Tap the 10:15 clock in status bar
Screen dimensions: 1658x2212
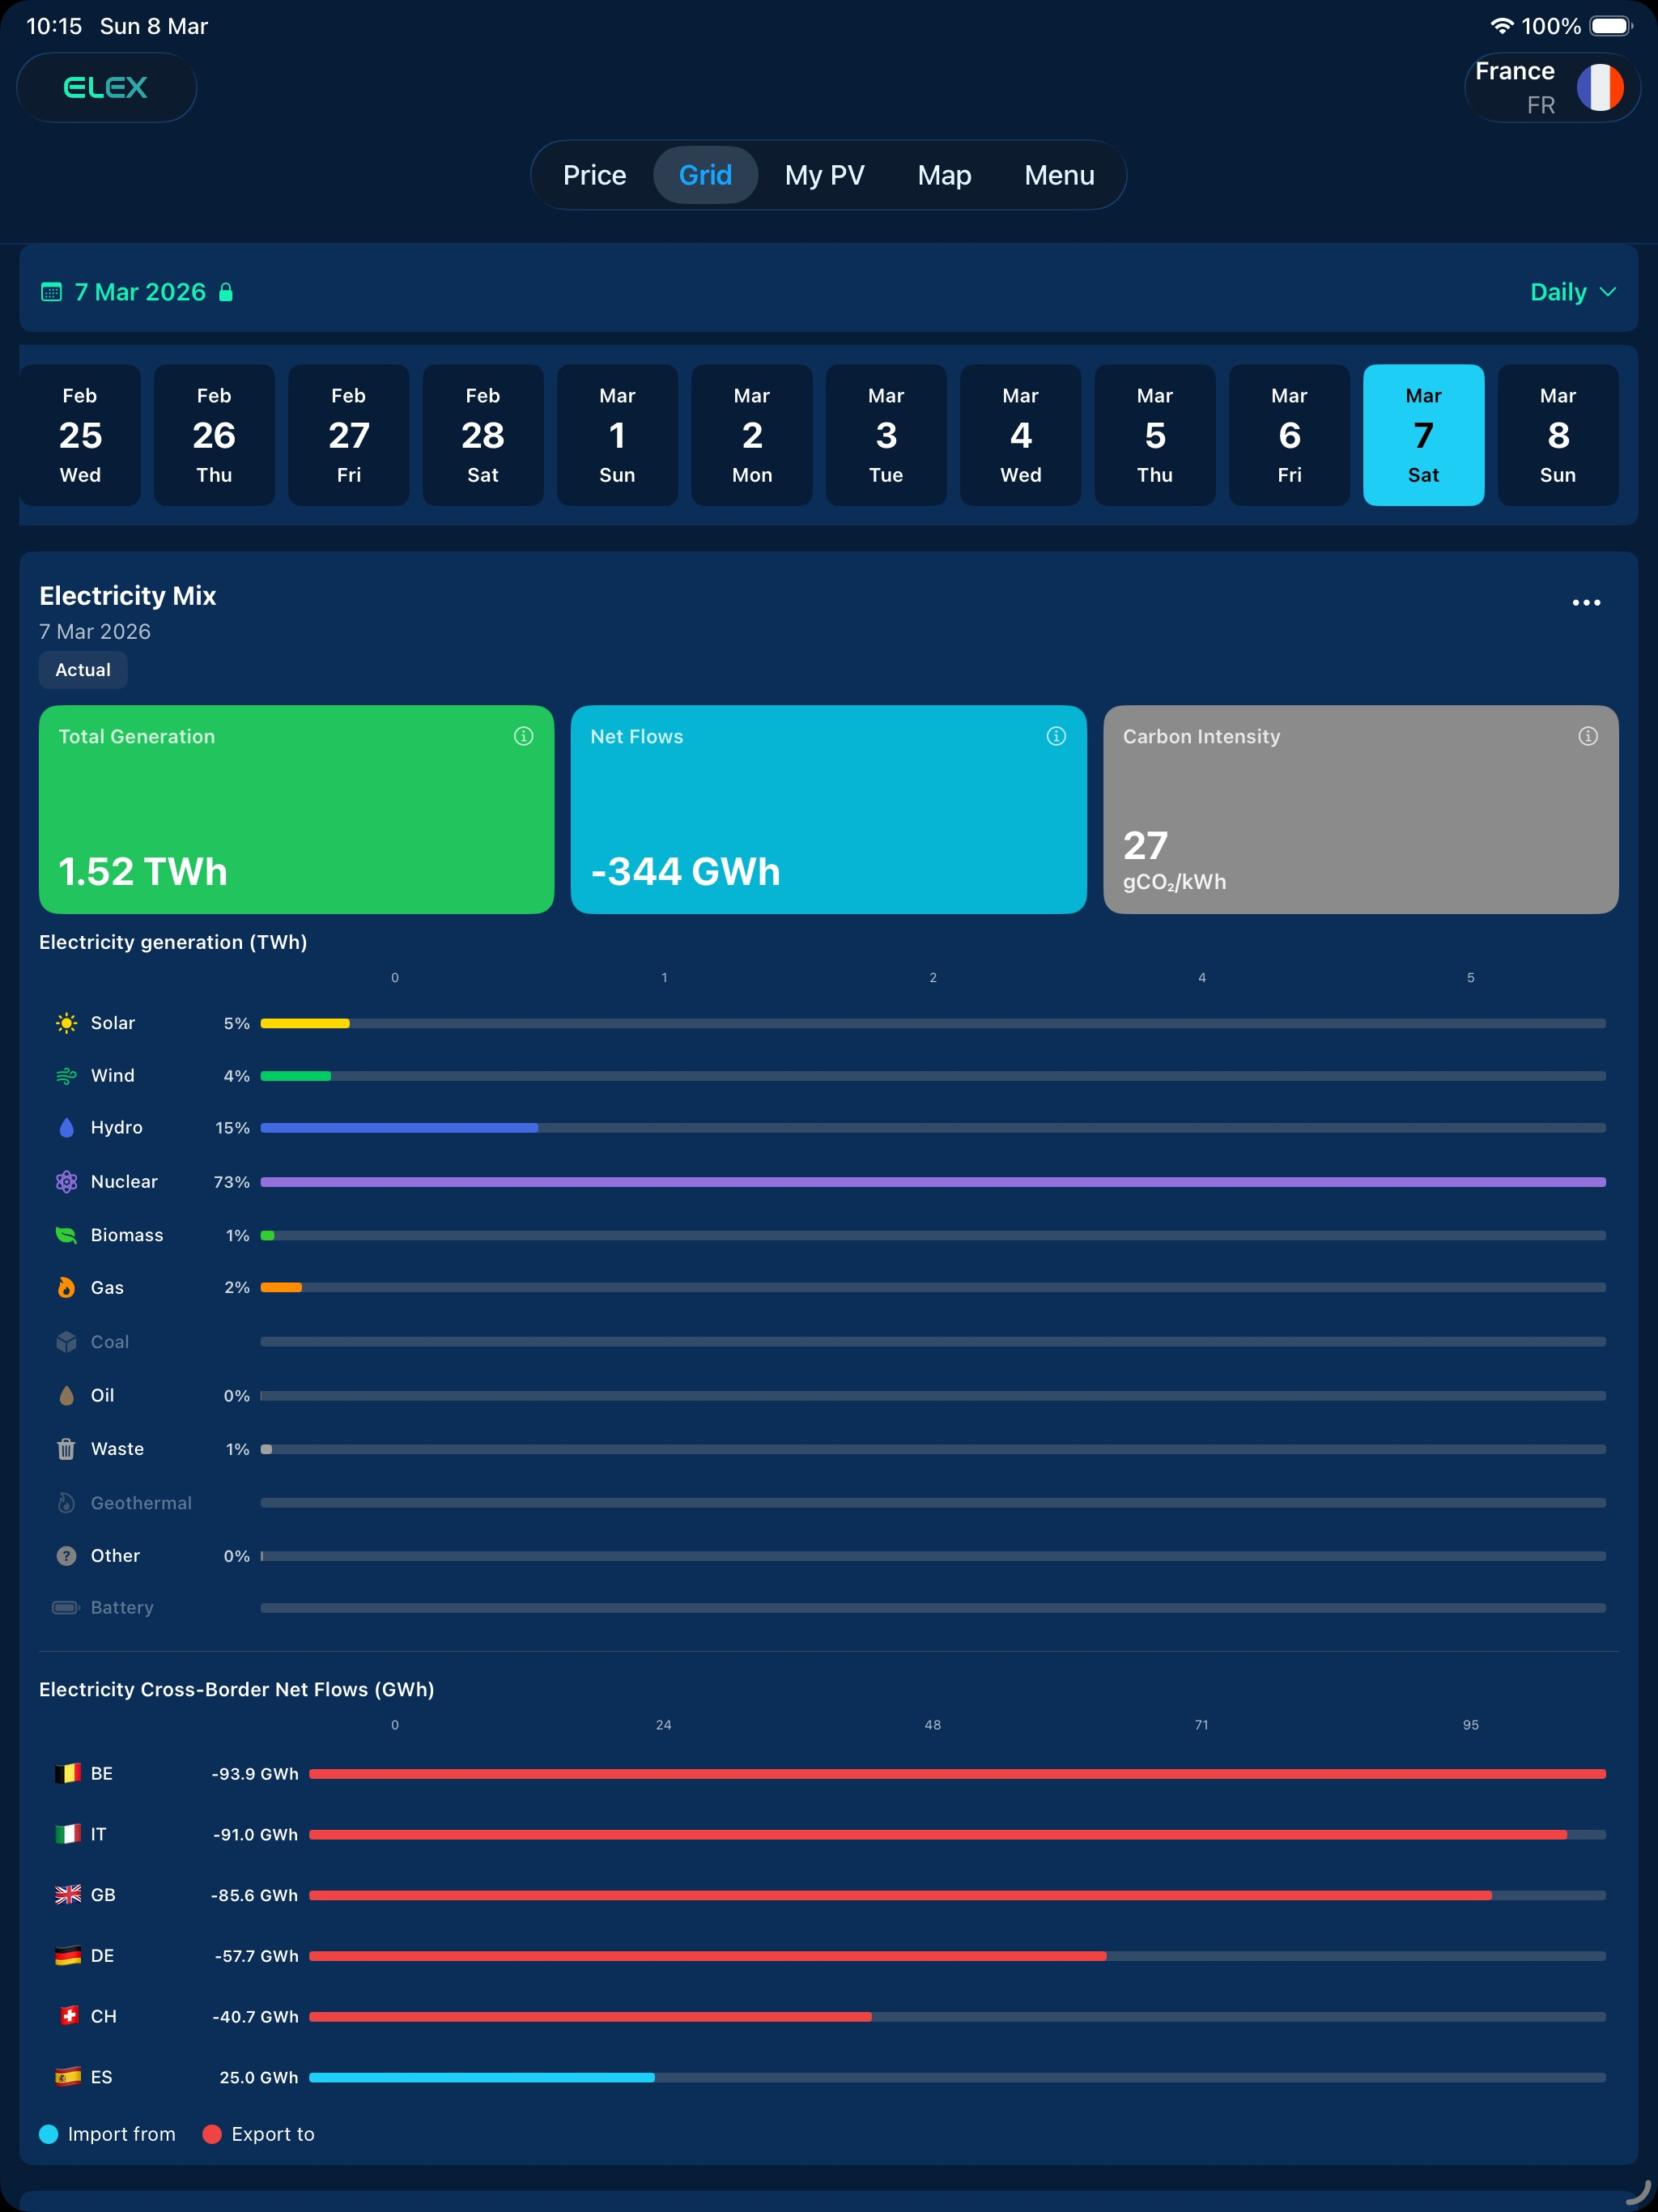[x=54, y=26]
